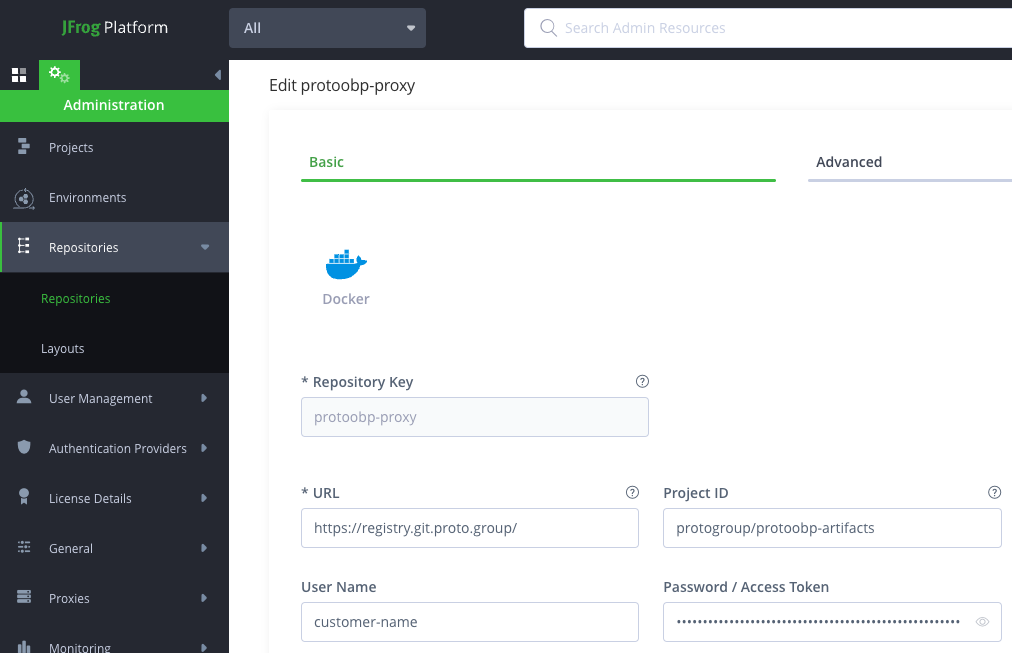Click into the Project ID field

click(833, 528)
